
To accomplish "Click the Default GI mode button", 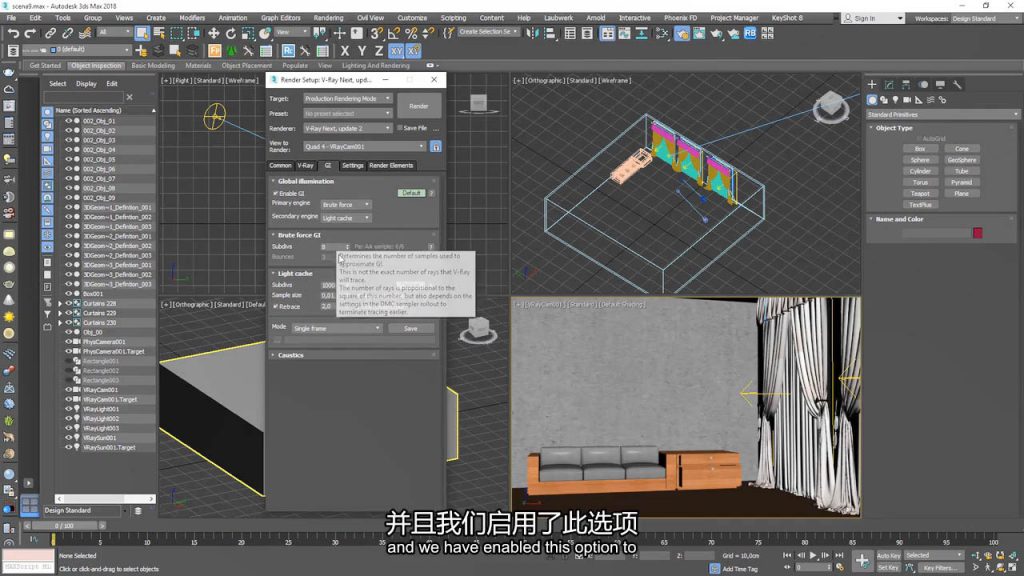I will 411,193.
